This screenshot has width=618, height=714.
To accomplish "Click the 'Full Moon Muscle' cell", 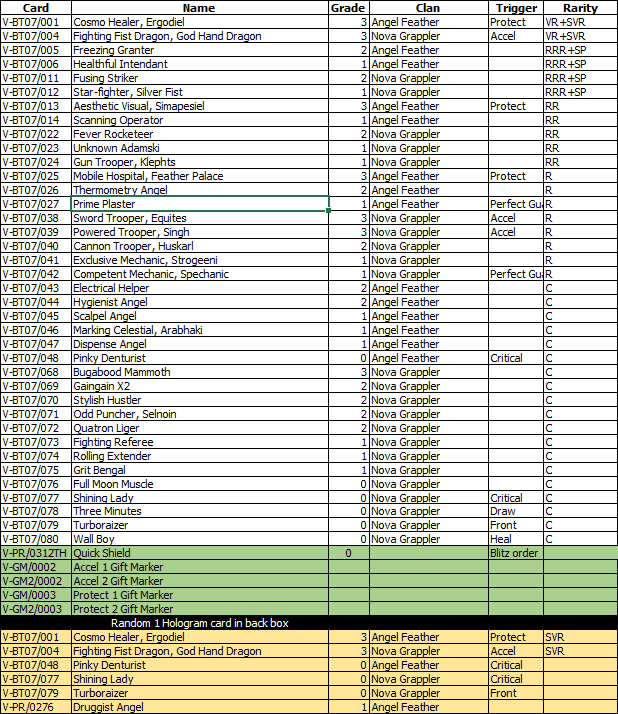I will click(x=200, y=484).
